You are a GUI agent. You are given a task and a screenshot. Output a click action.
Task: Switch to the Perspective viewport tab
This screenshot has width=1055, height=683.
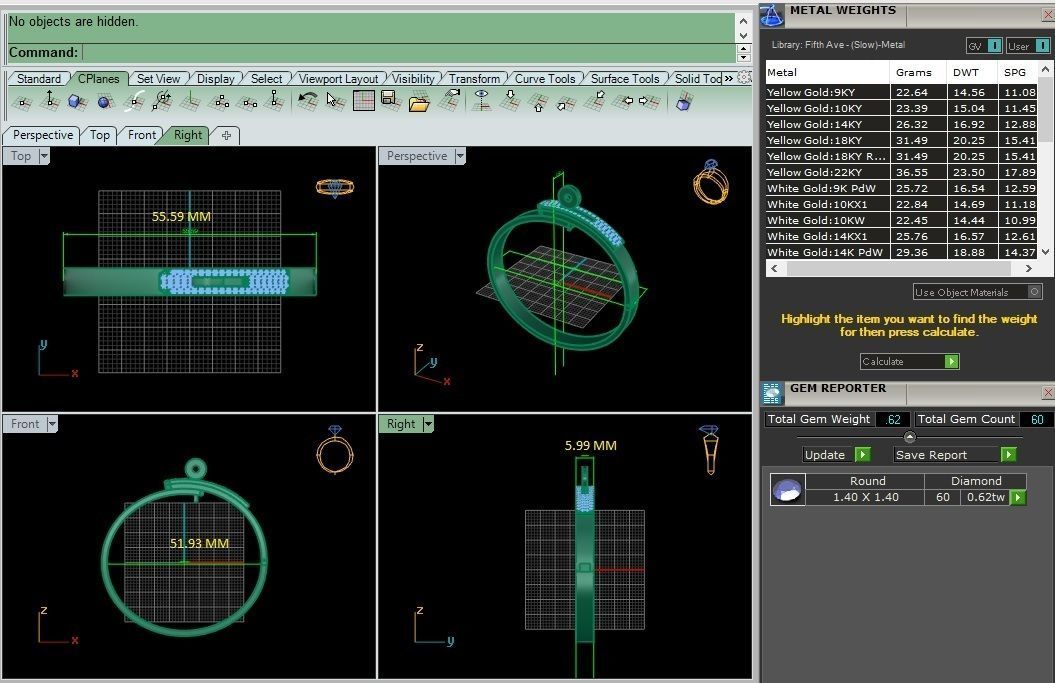point(43,135)
